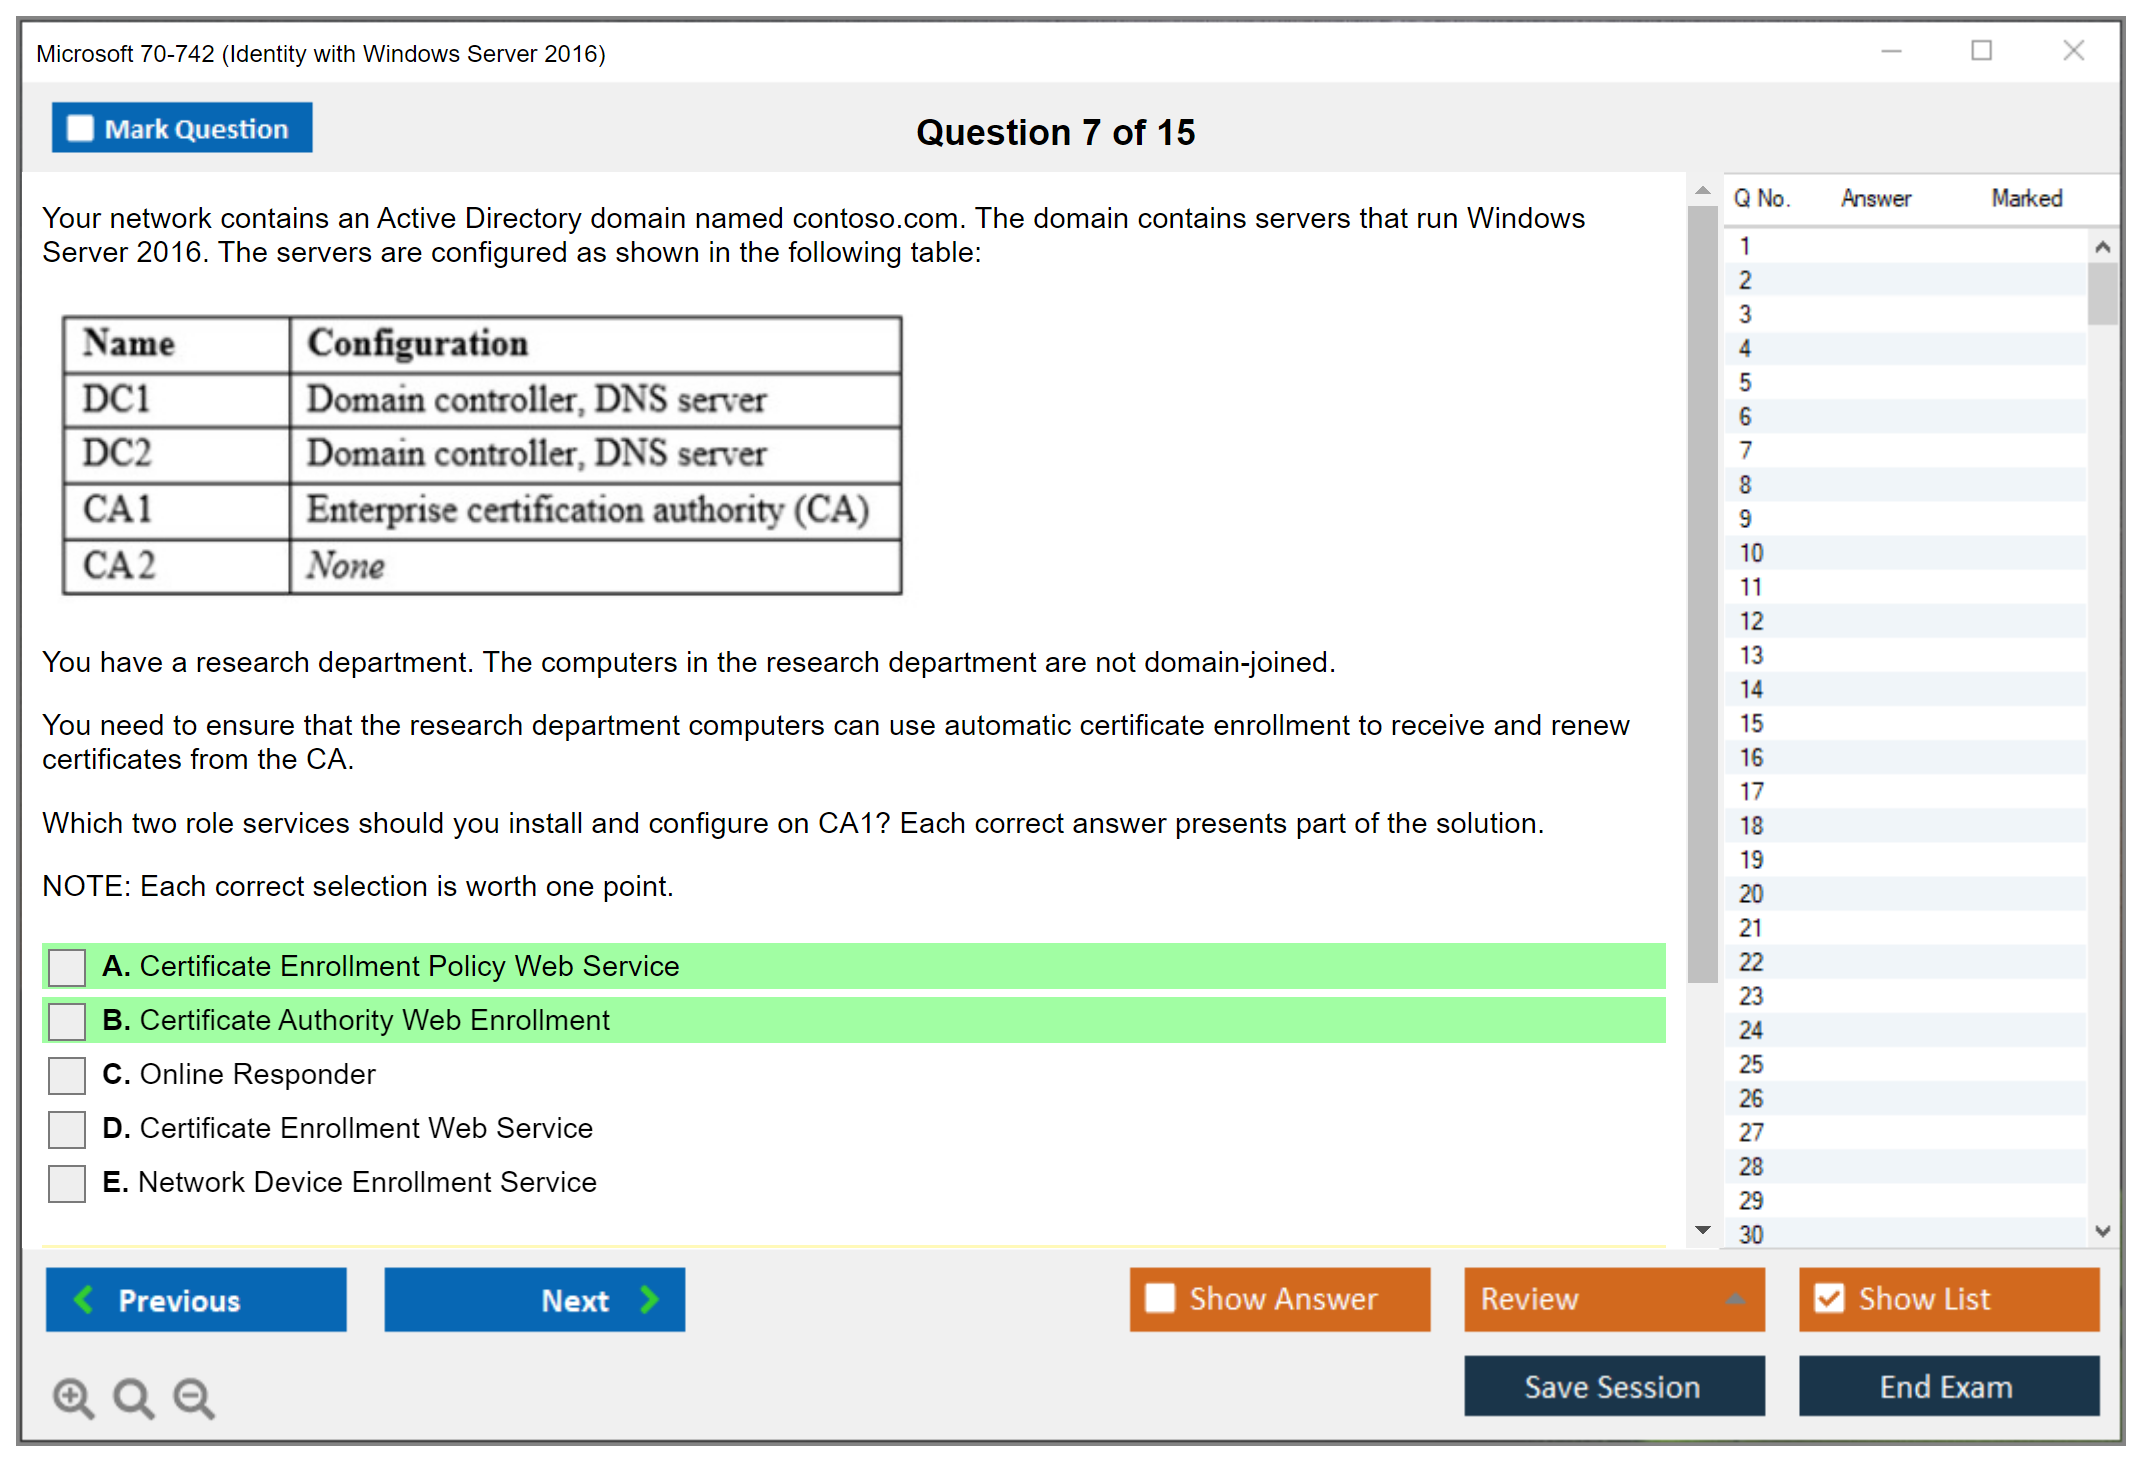Uncheck the Show List option
This screenshot has width=2150, height=1470.
(1829, 1298)
